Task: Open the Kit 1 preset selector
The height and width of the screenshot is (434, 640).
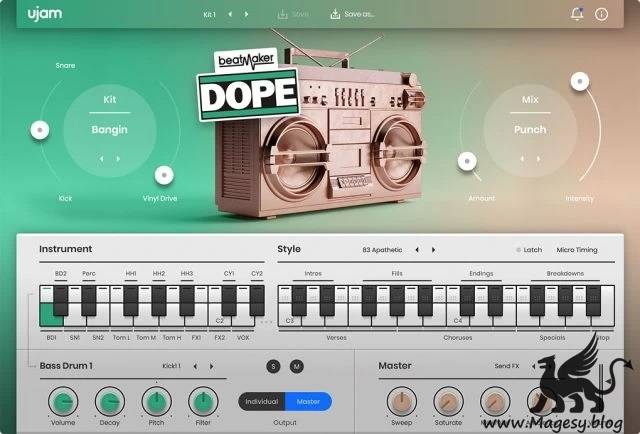Action: [x=210, y=14]
